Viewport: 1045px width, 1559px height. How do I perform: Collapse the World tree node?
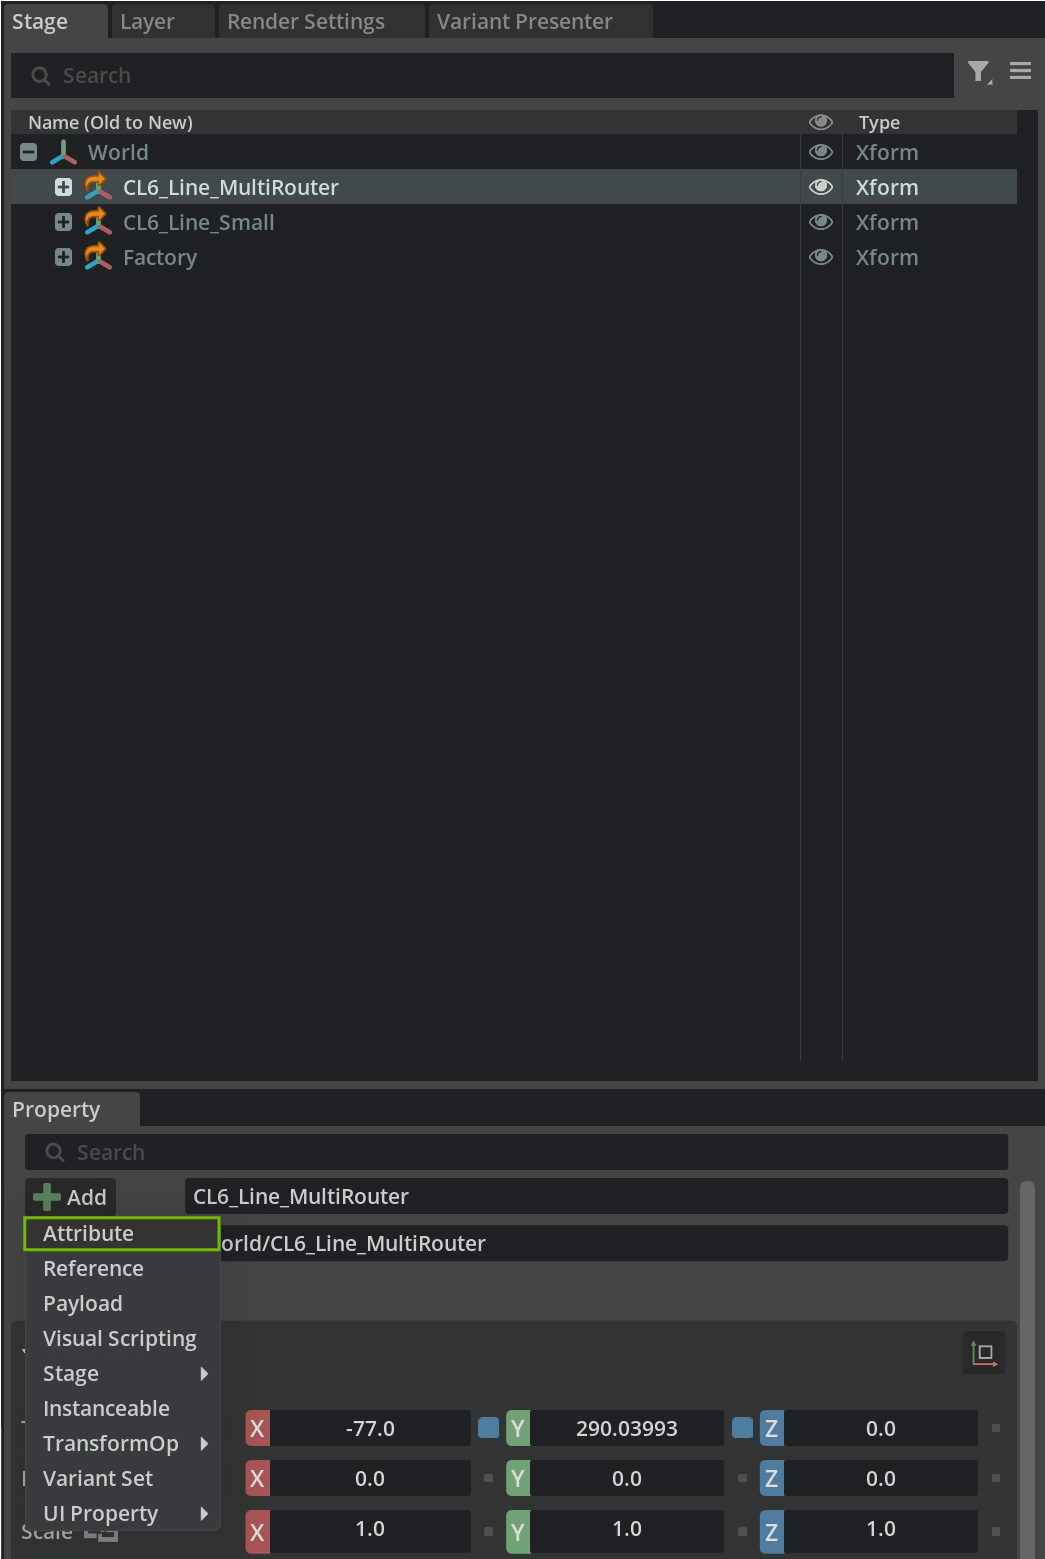(29, 153)
